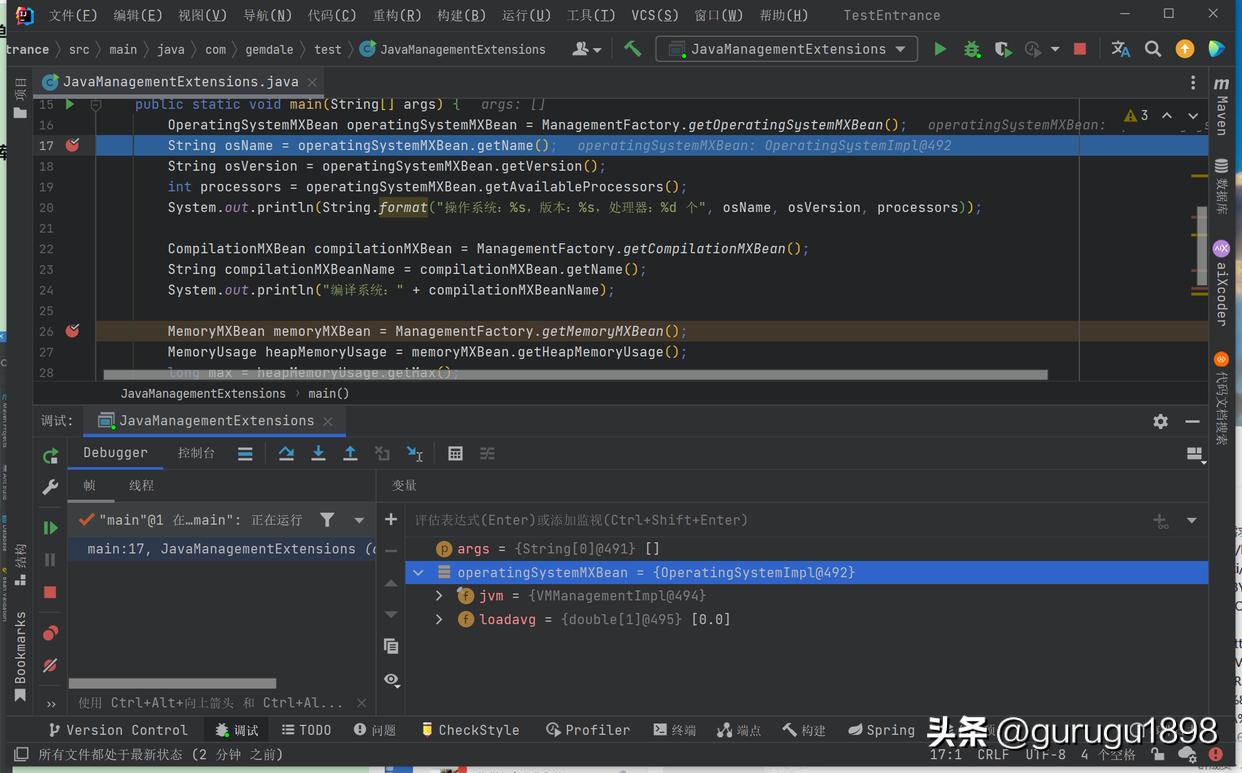Open the Evaluate Expression calculator icon
This screenshot has height=773, width=1242.
(x=455, y=453)
